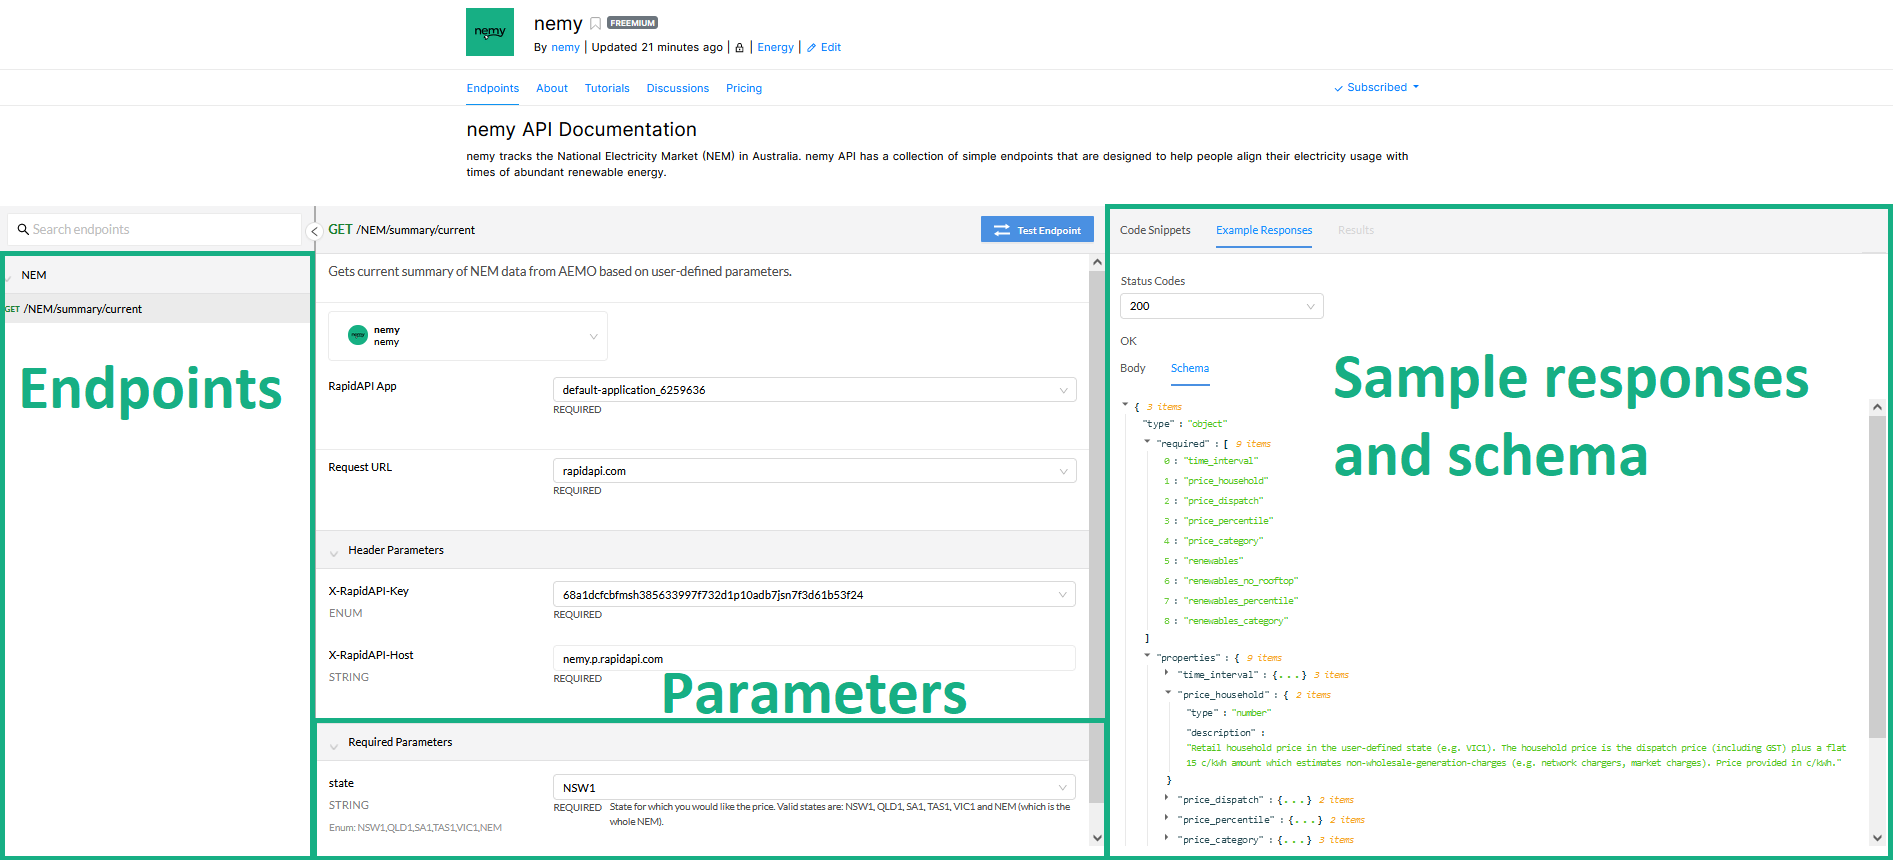Open the Subscribed dropdown
This screenshot has width=1893, height=860.
click(x=1377, y=87)
